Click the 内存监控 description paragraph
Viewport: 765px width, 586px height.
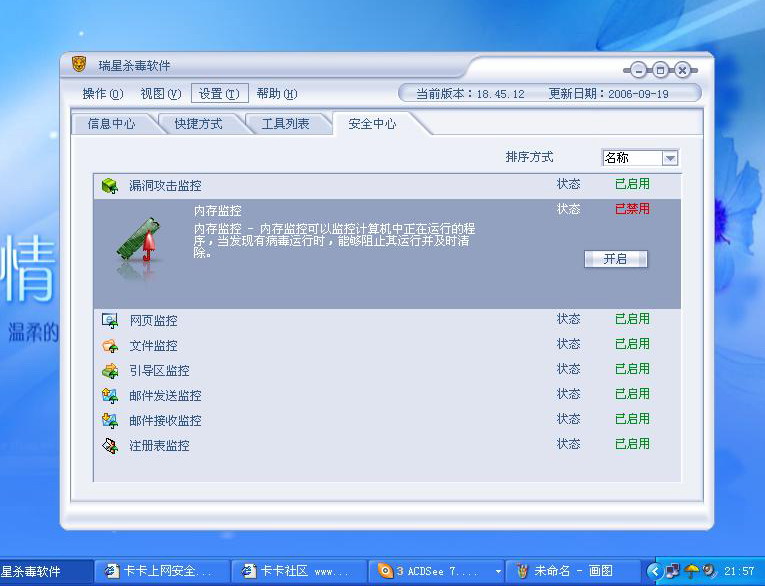[x=334, y=241]
